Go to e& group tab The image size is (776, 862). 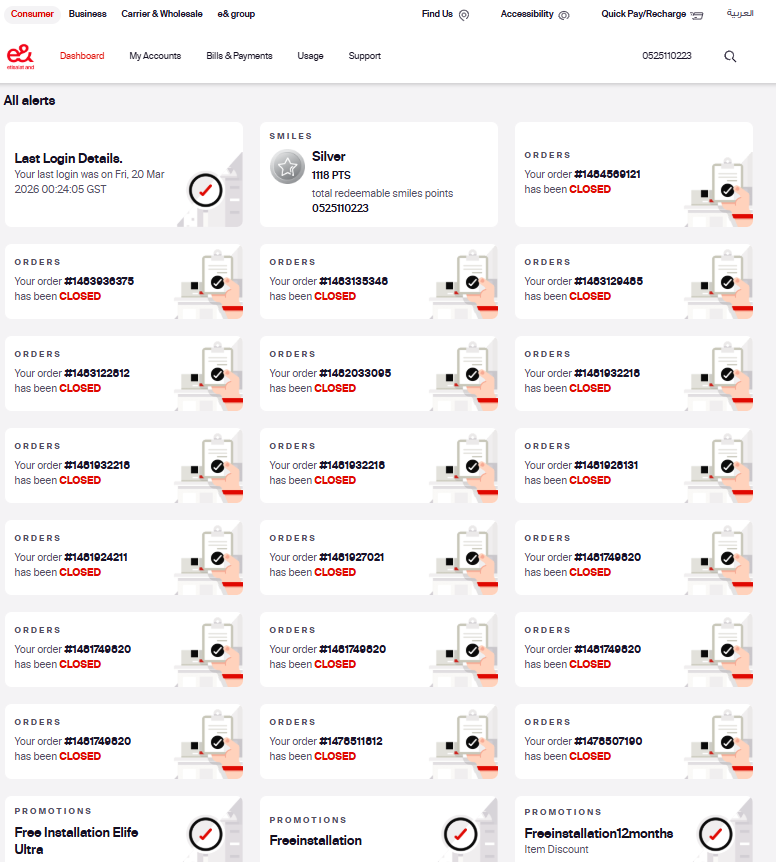coord(236,14)
